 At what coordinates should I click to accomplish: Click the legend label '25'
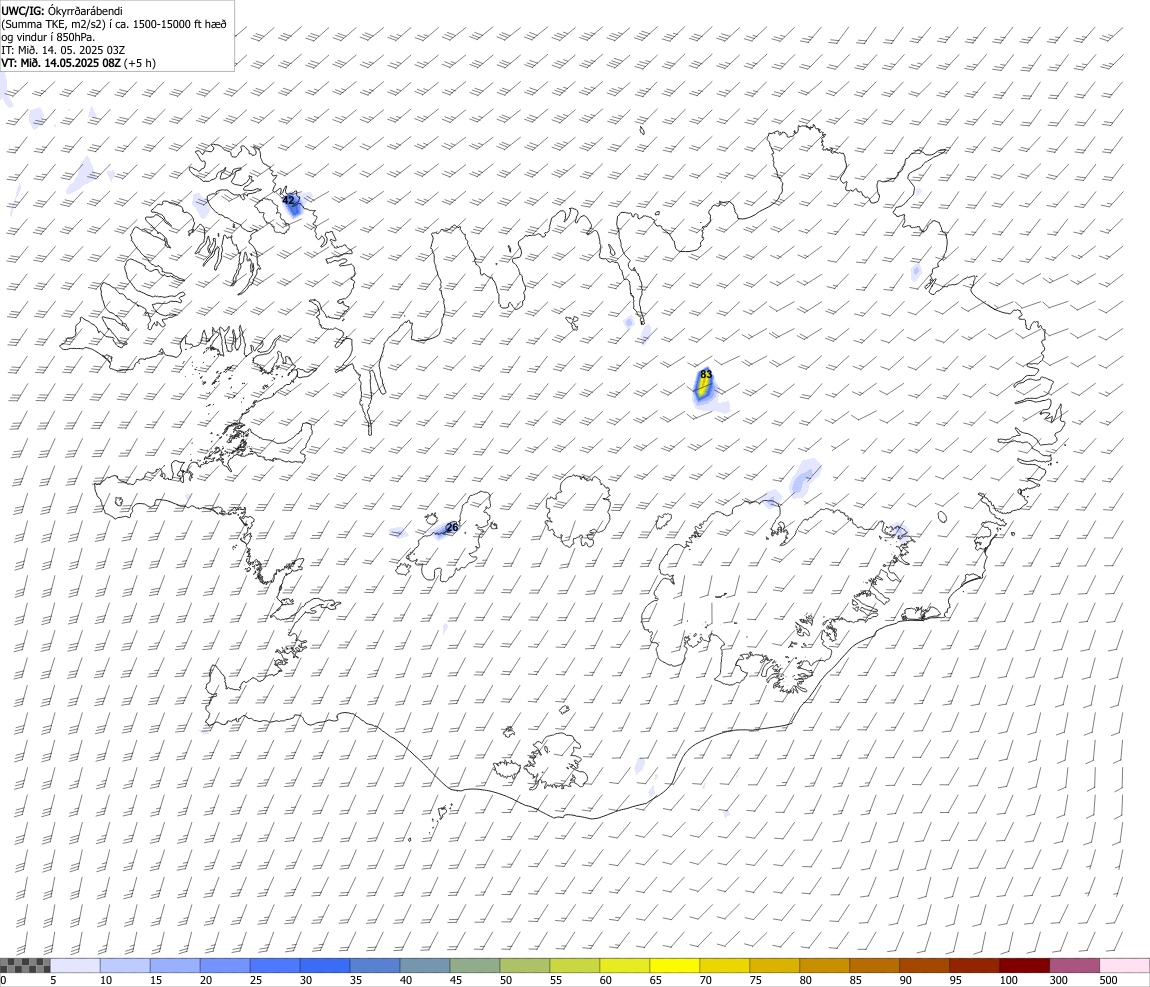pyautogui.click(x=256, y=980)
